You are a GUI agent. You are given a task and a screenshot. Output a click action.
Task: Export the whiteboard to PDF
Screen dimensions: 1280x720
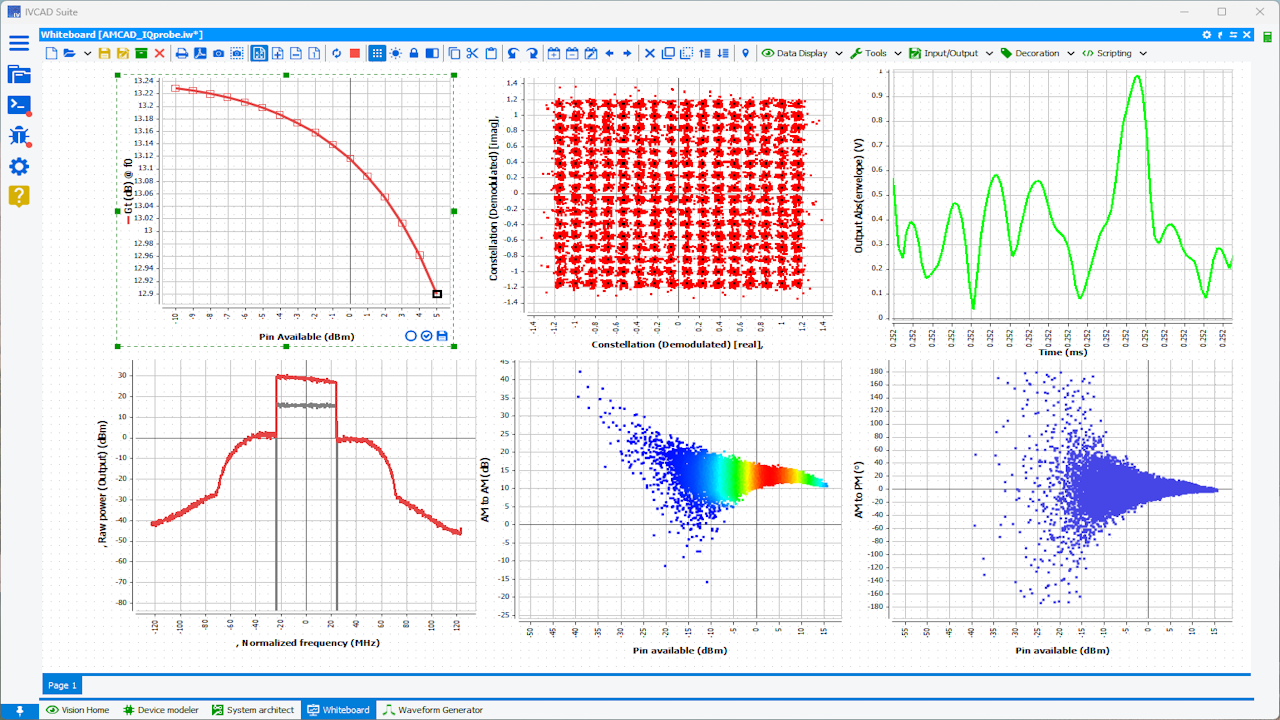[x=200, y=53]
